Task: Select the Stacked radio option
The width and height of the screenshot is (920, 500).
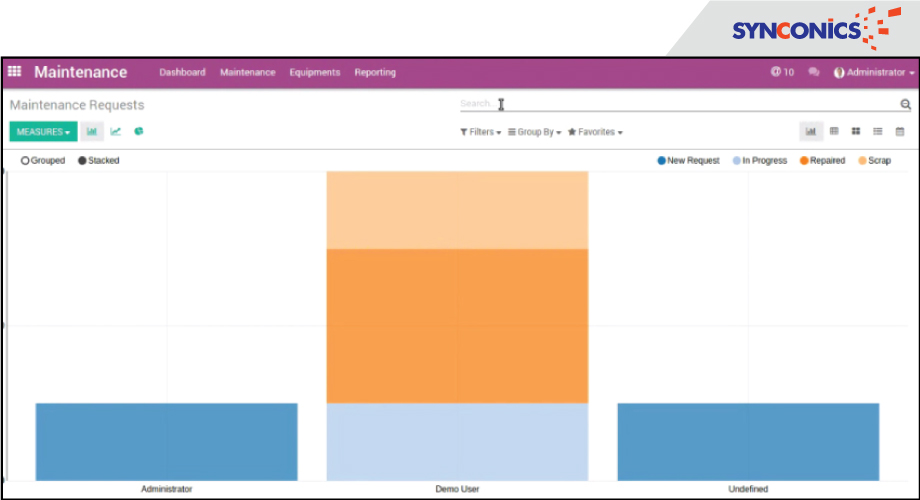Action: 82,160
